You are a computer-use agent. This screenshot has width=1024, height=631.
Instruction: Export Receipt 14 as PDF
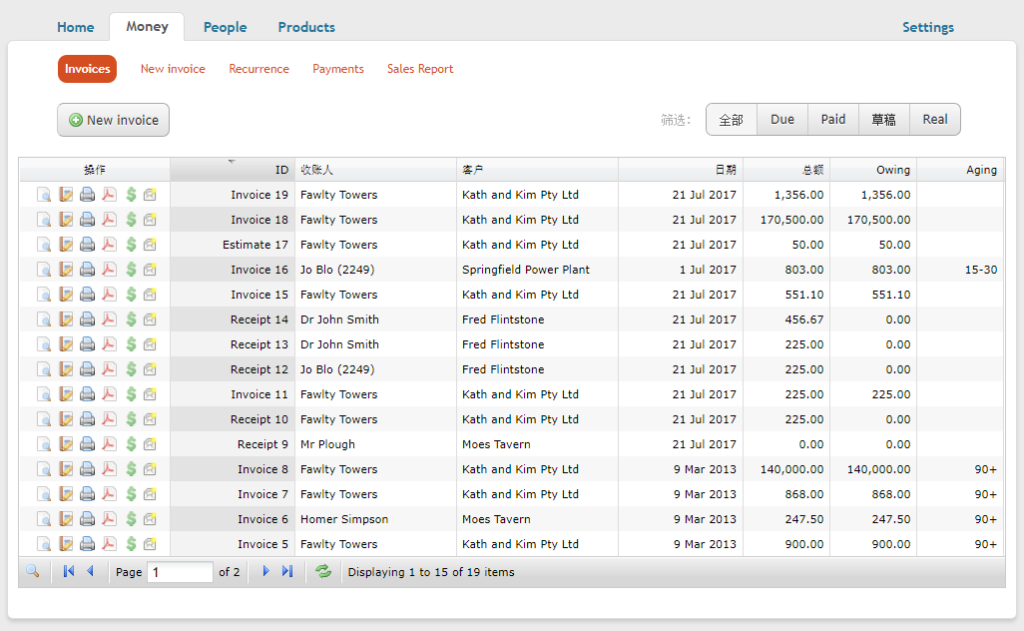tap(109, 319)
